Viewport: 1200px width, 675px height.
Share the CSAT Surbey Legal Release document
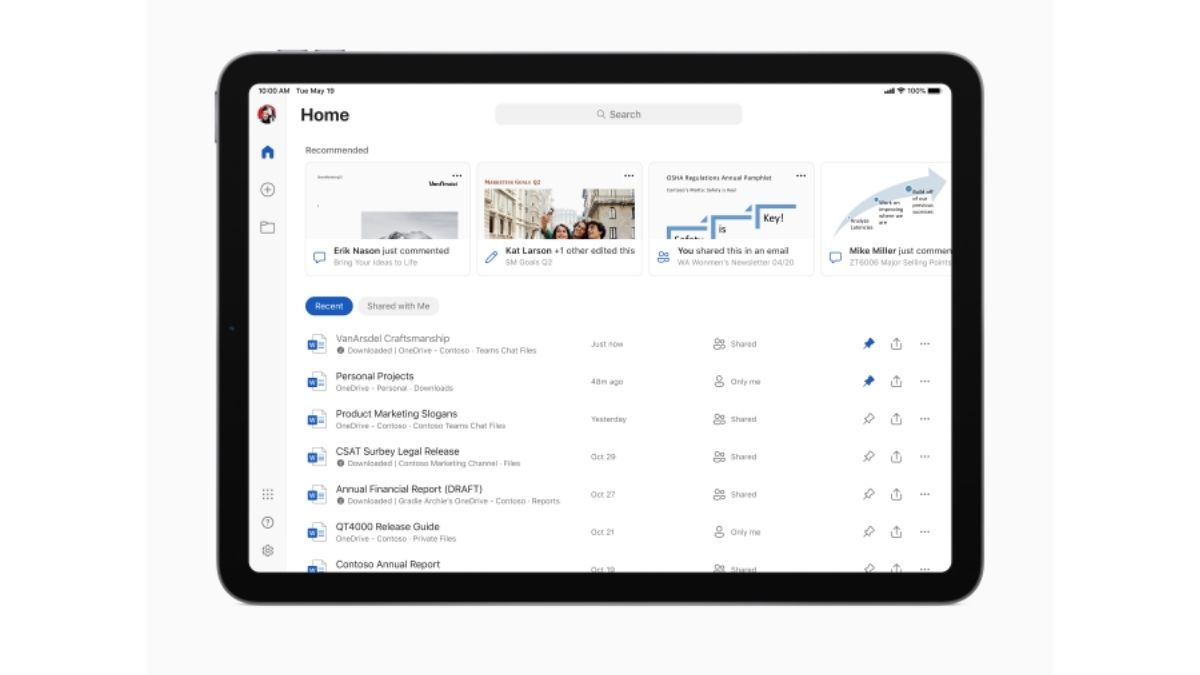(896, 457)
